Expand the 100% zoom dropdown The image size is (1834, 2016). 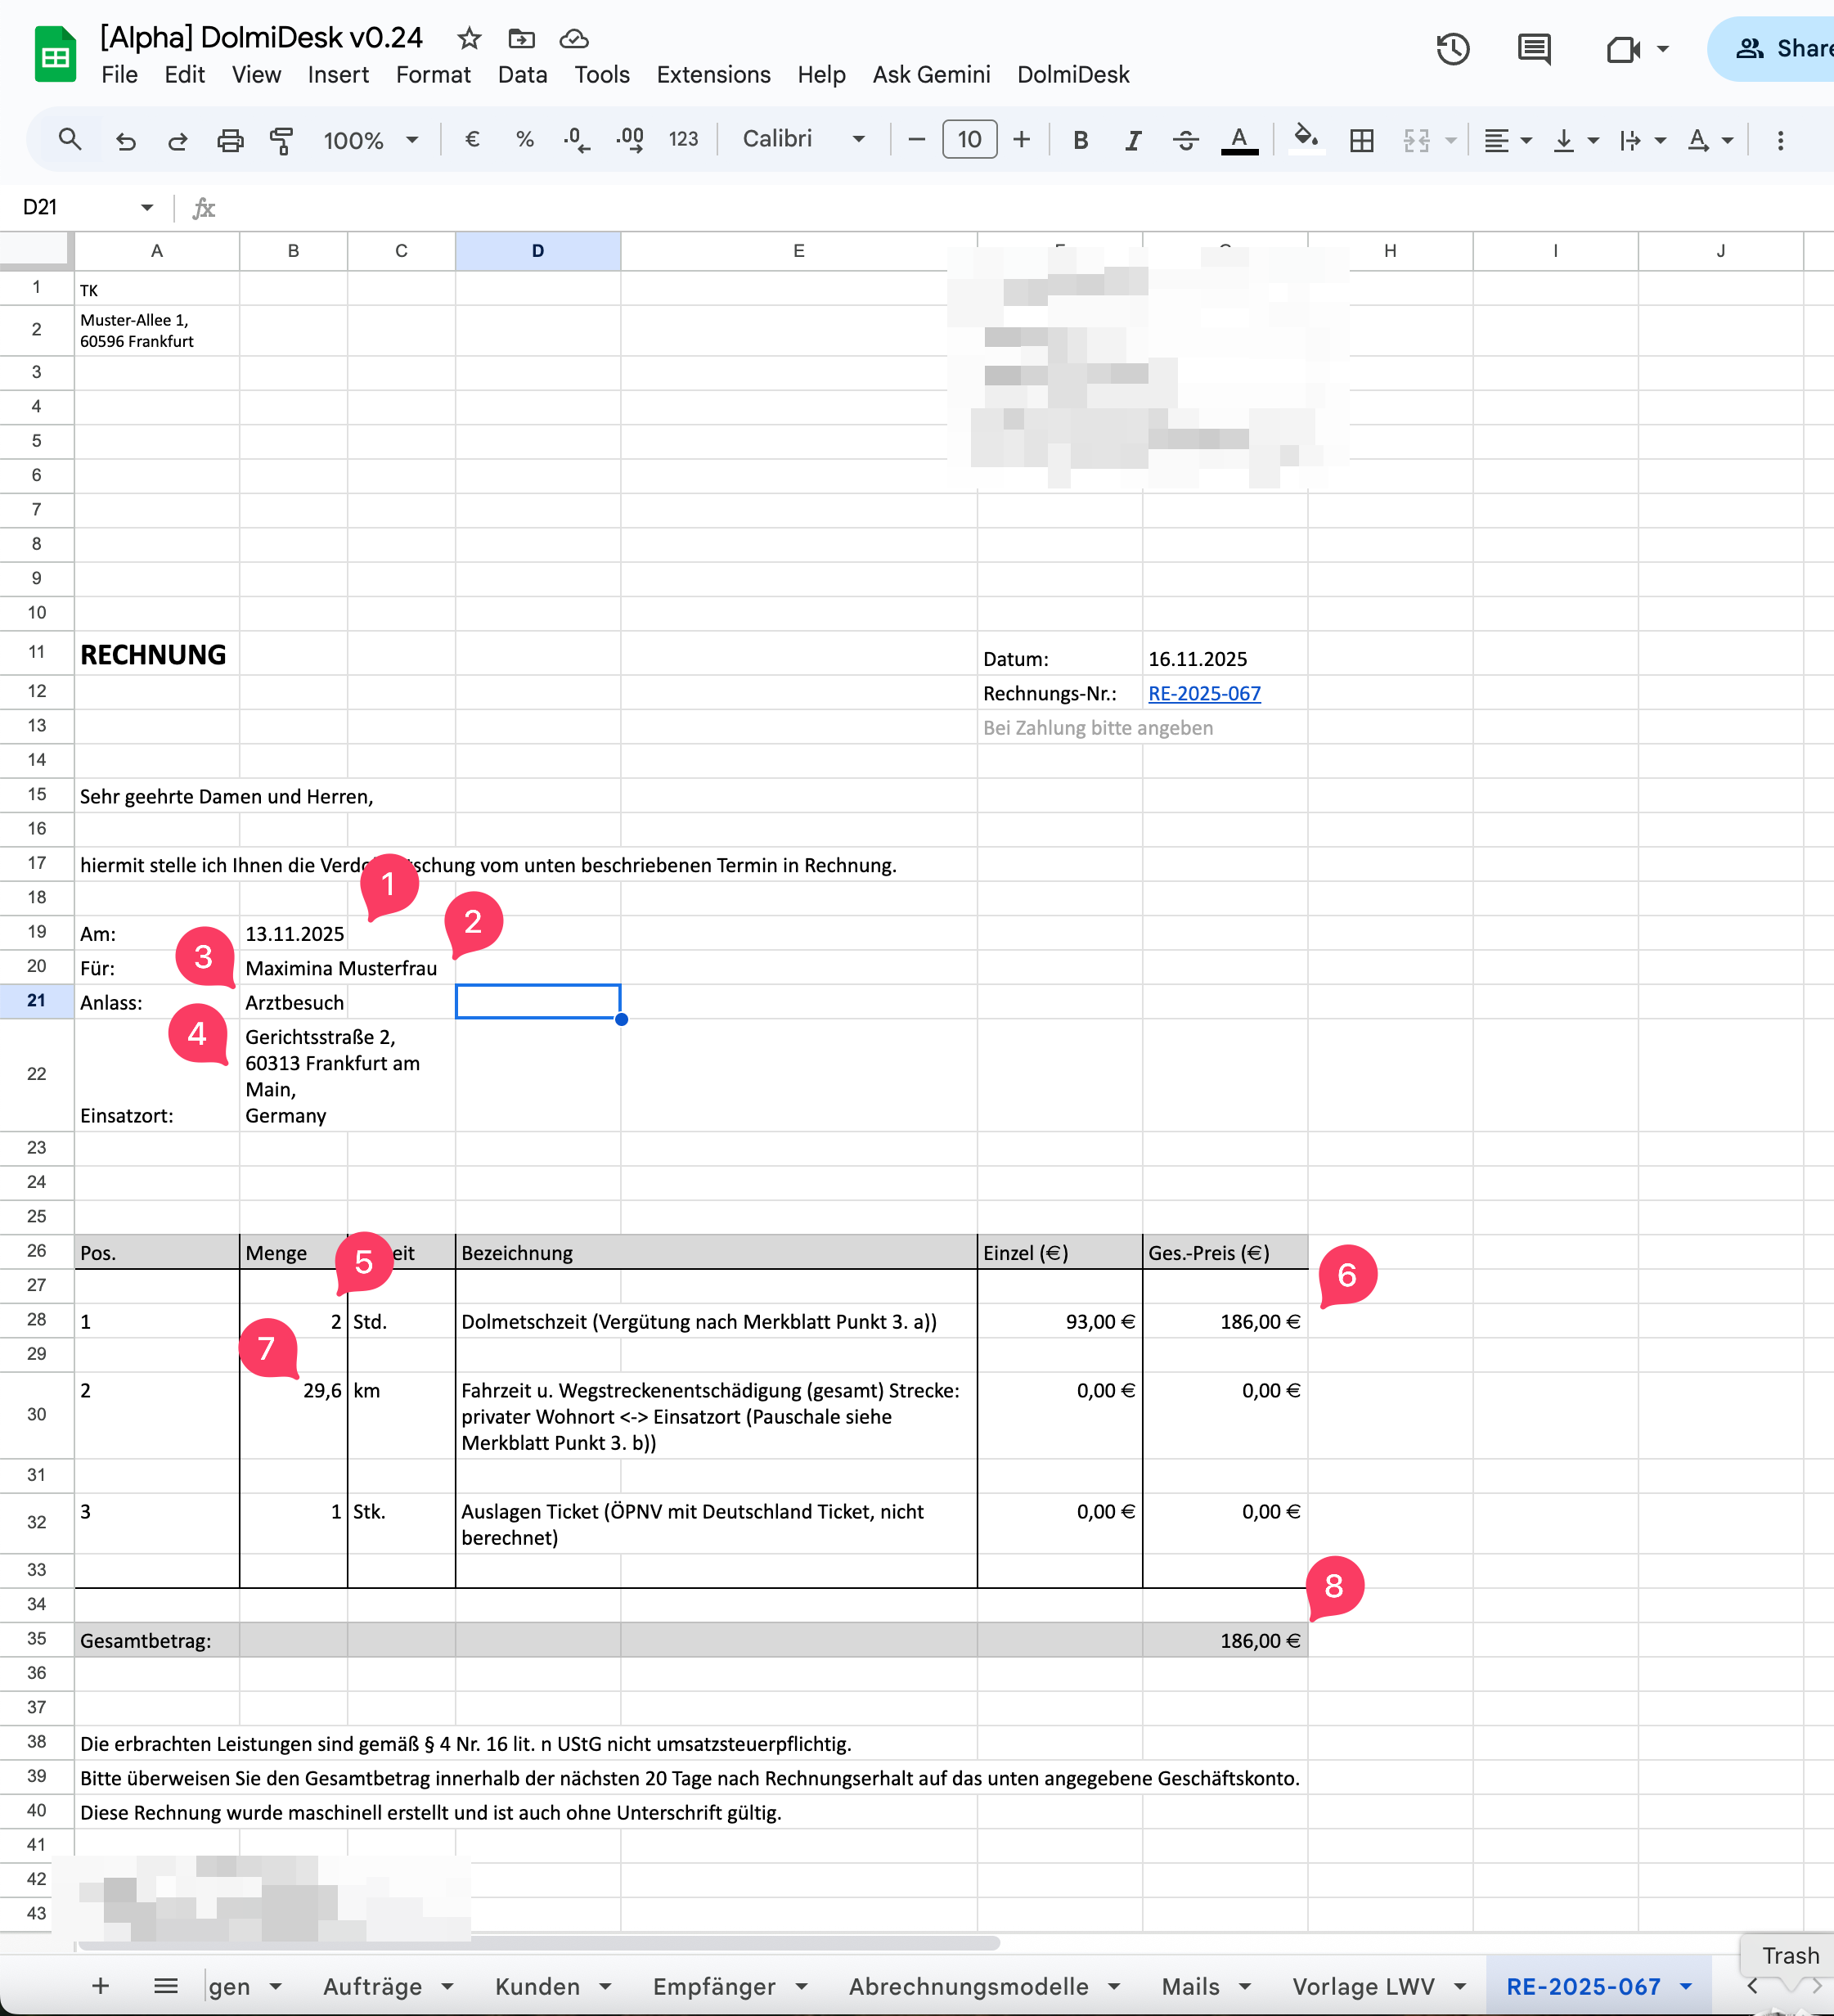click(x=370, y=140)
